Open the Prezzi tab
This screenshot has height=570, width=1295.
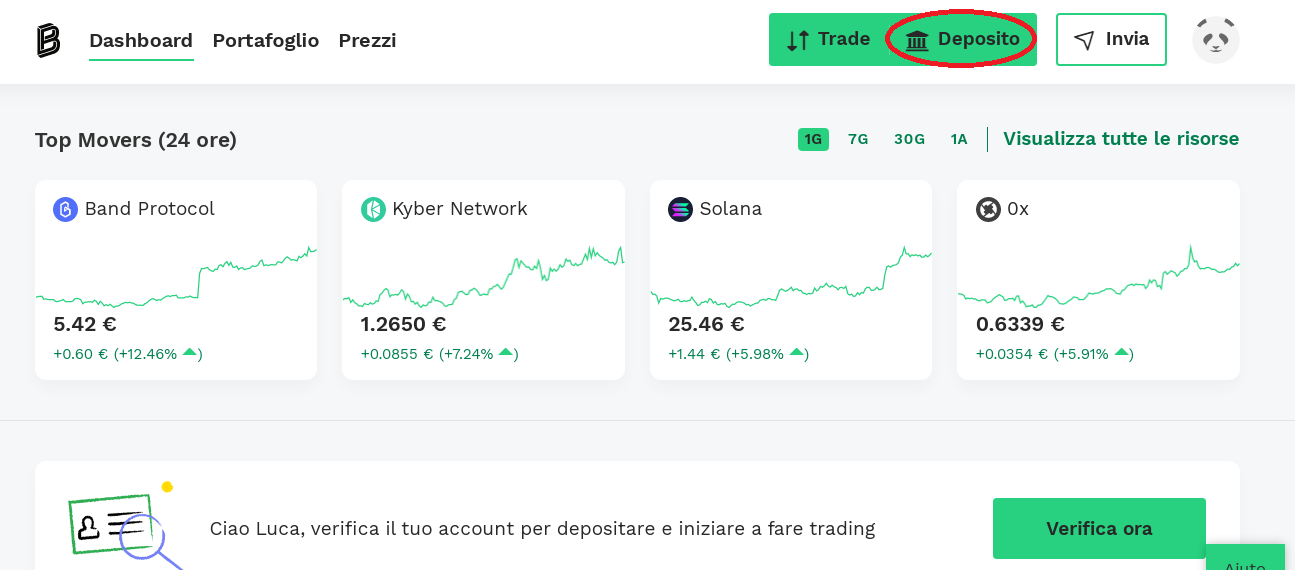[x=367, y=40]
